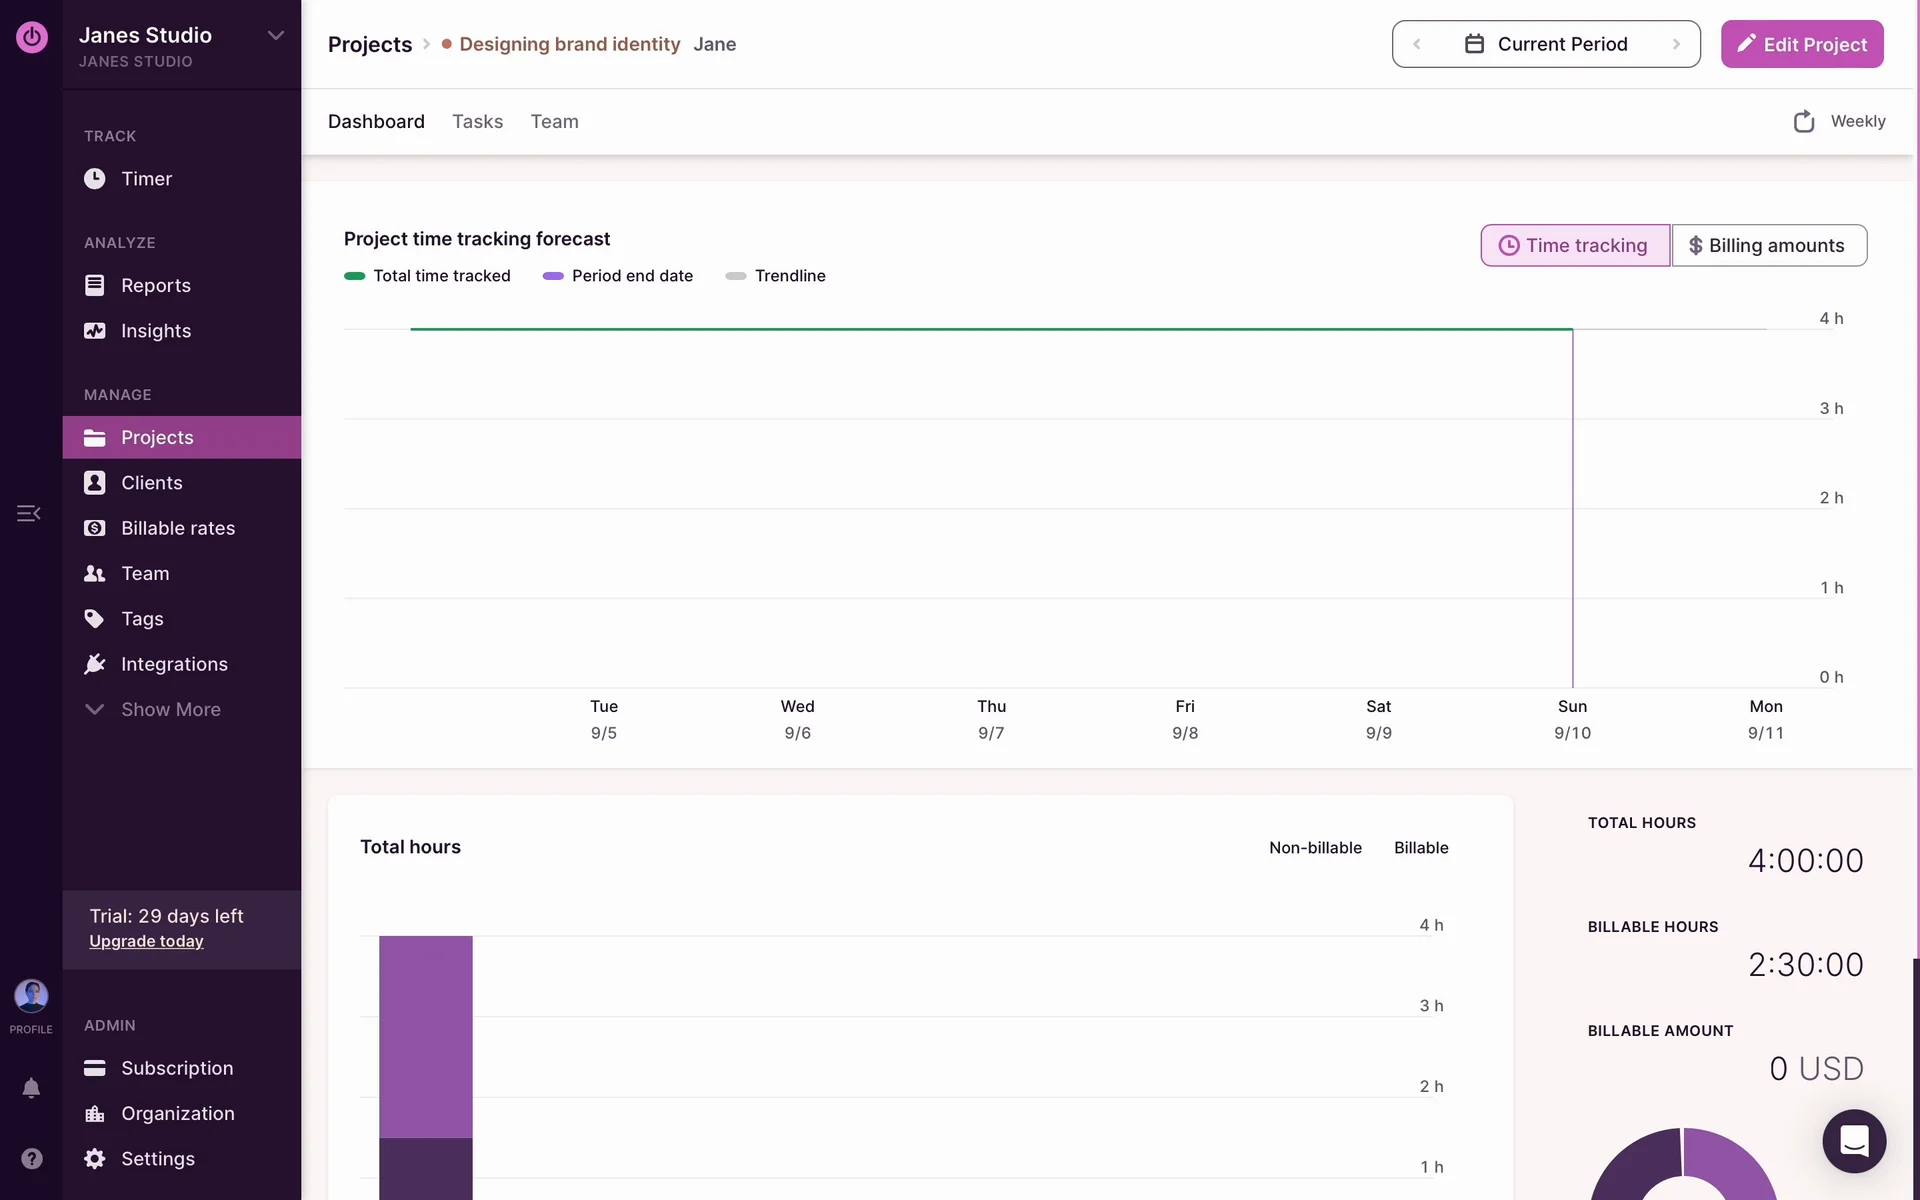1920x1200 pixels.
Task: Go to previous period arrow
Action: click(x=1416, y=44)
